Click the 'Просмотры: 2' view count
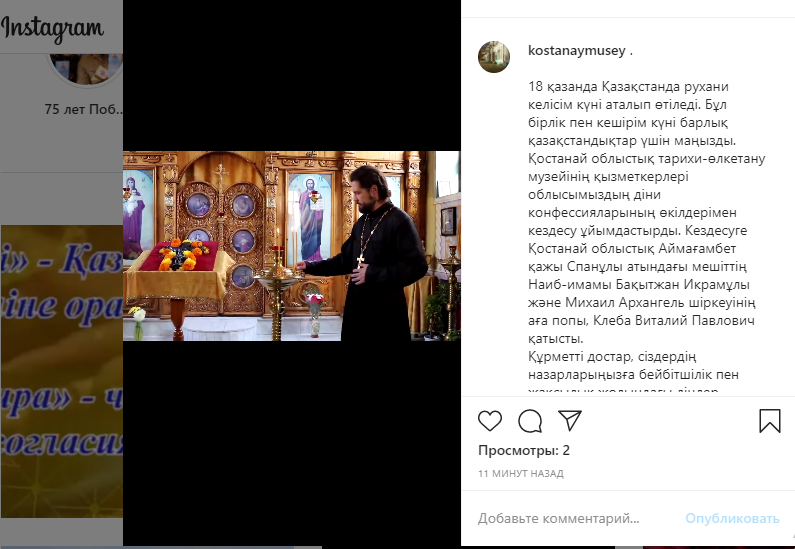 click(x=524, y=450)
